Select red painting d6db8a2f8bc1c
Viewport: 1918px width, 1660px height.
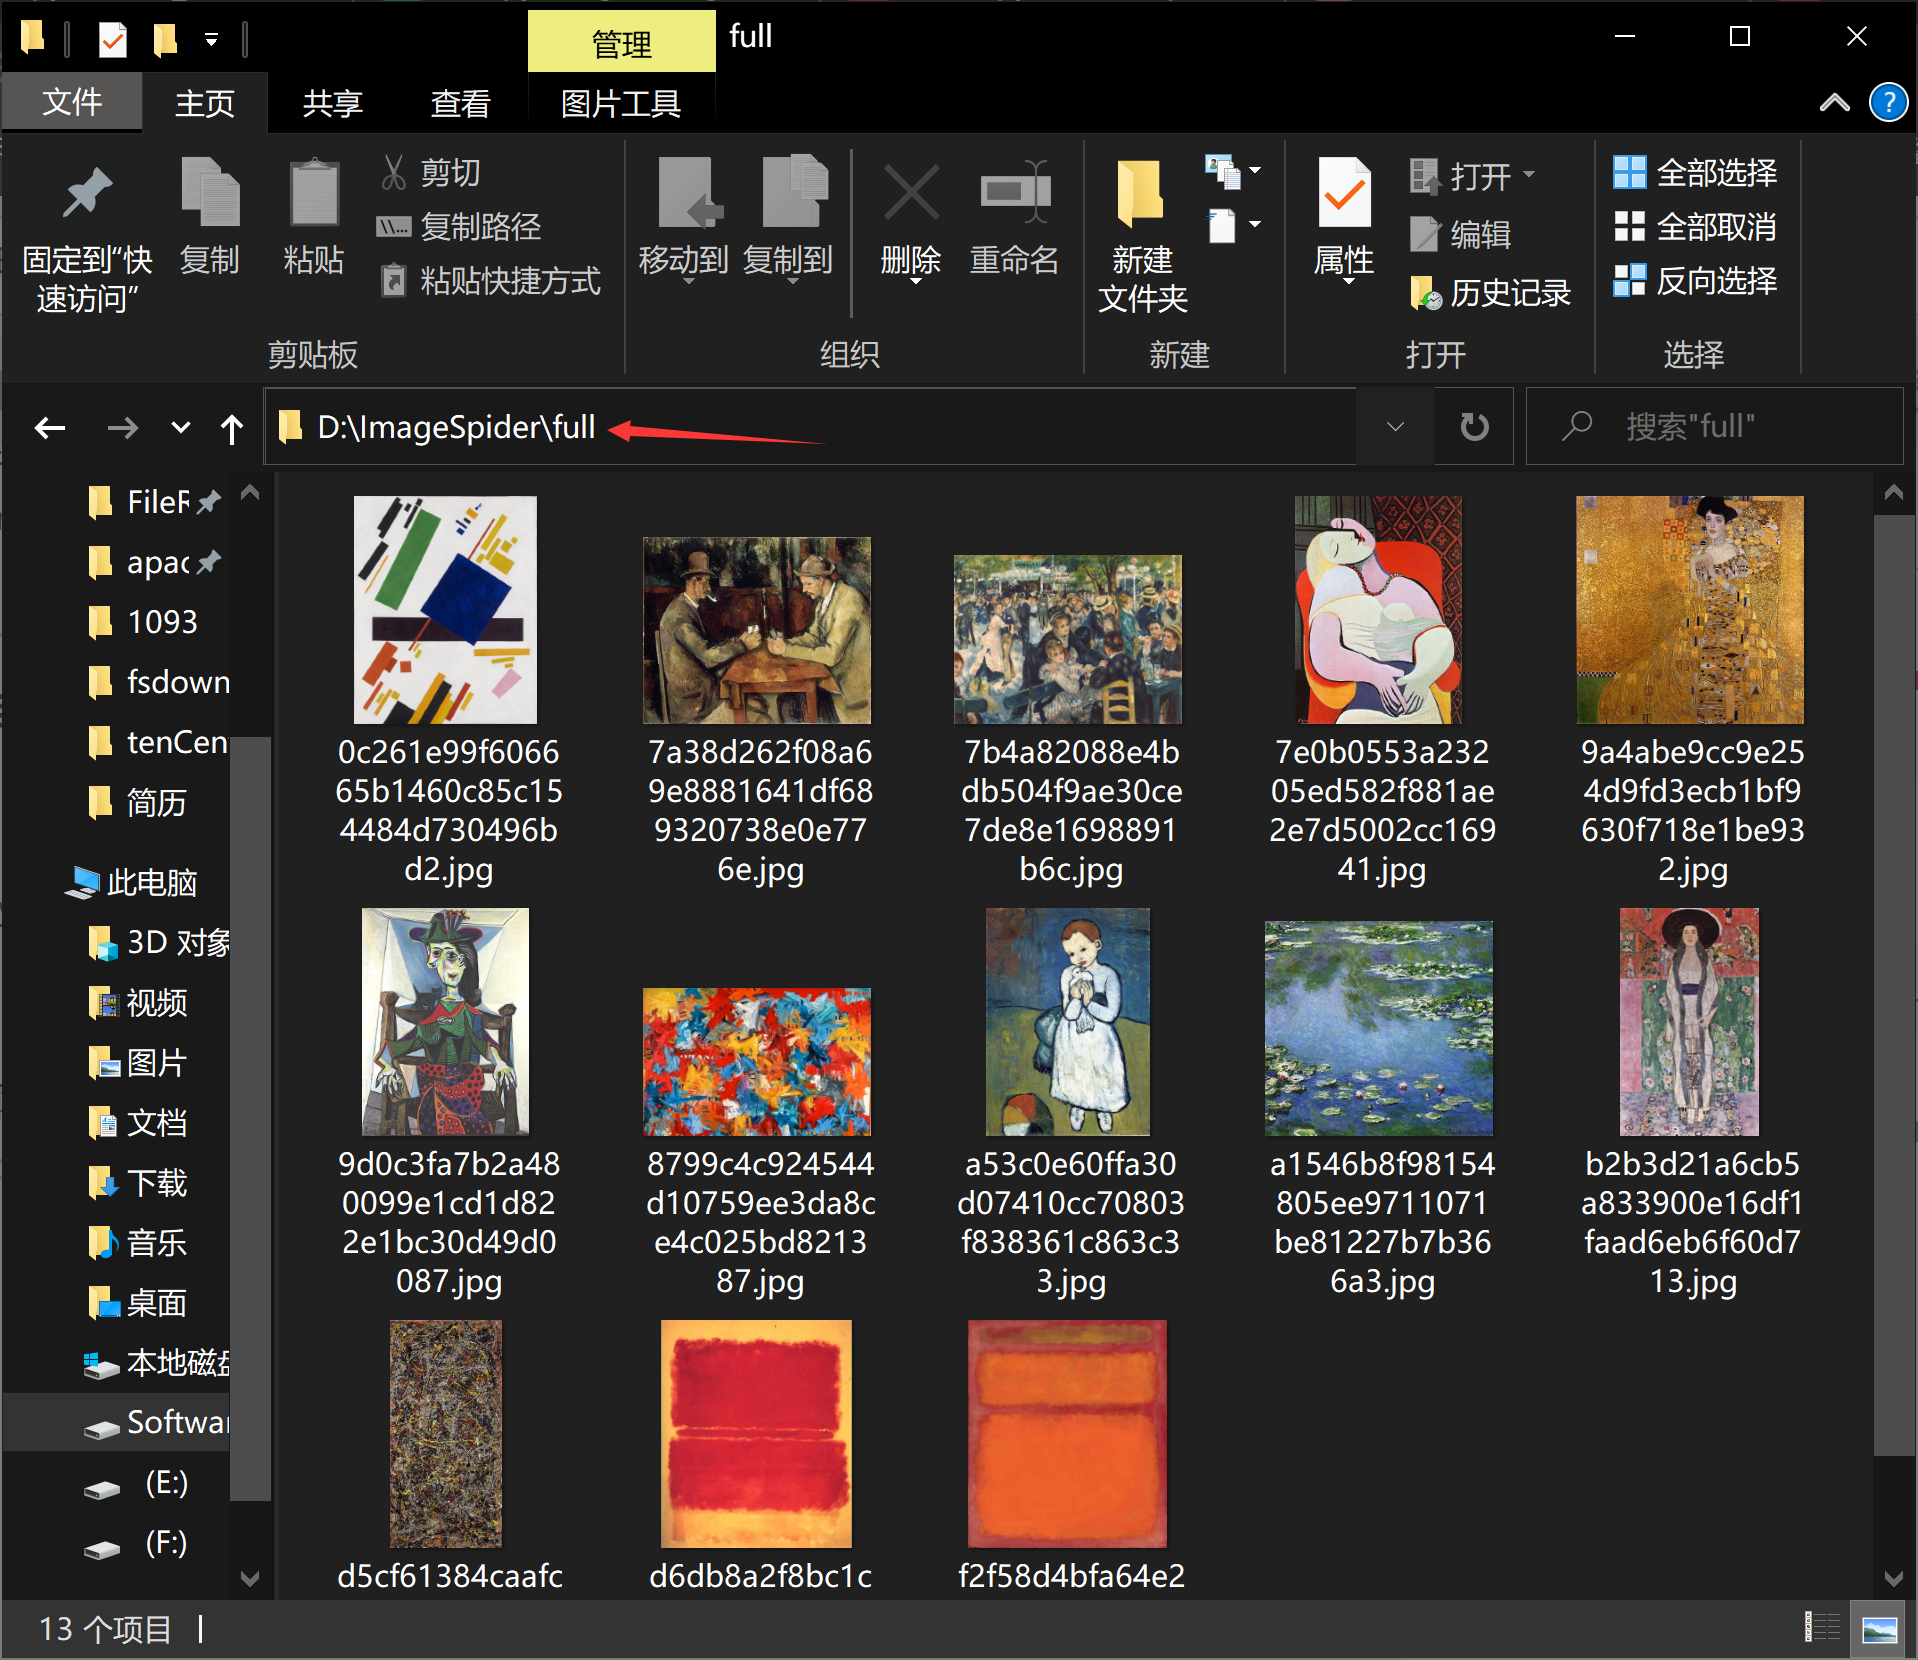click(x=757, y=1434)
